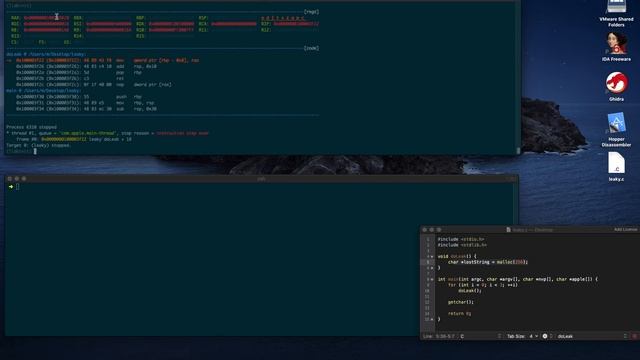
Task: Click the fold arrow on editor line 15
Action: pyautogui.click(x=432, y=319)
